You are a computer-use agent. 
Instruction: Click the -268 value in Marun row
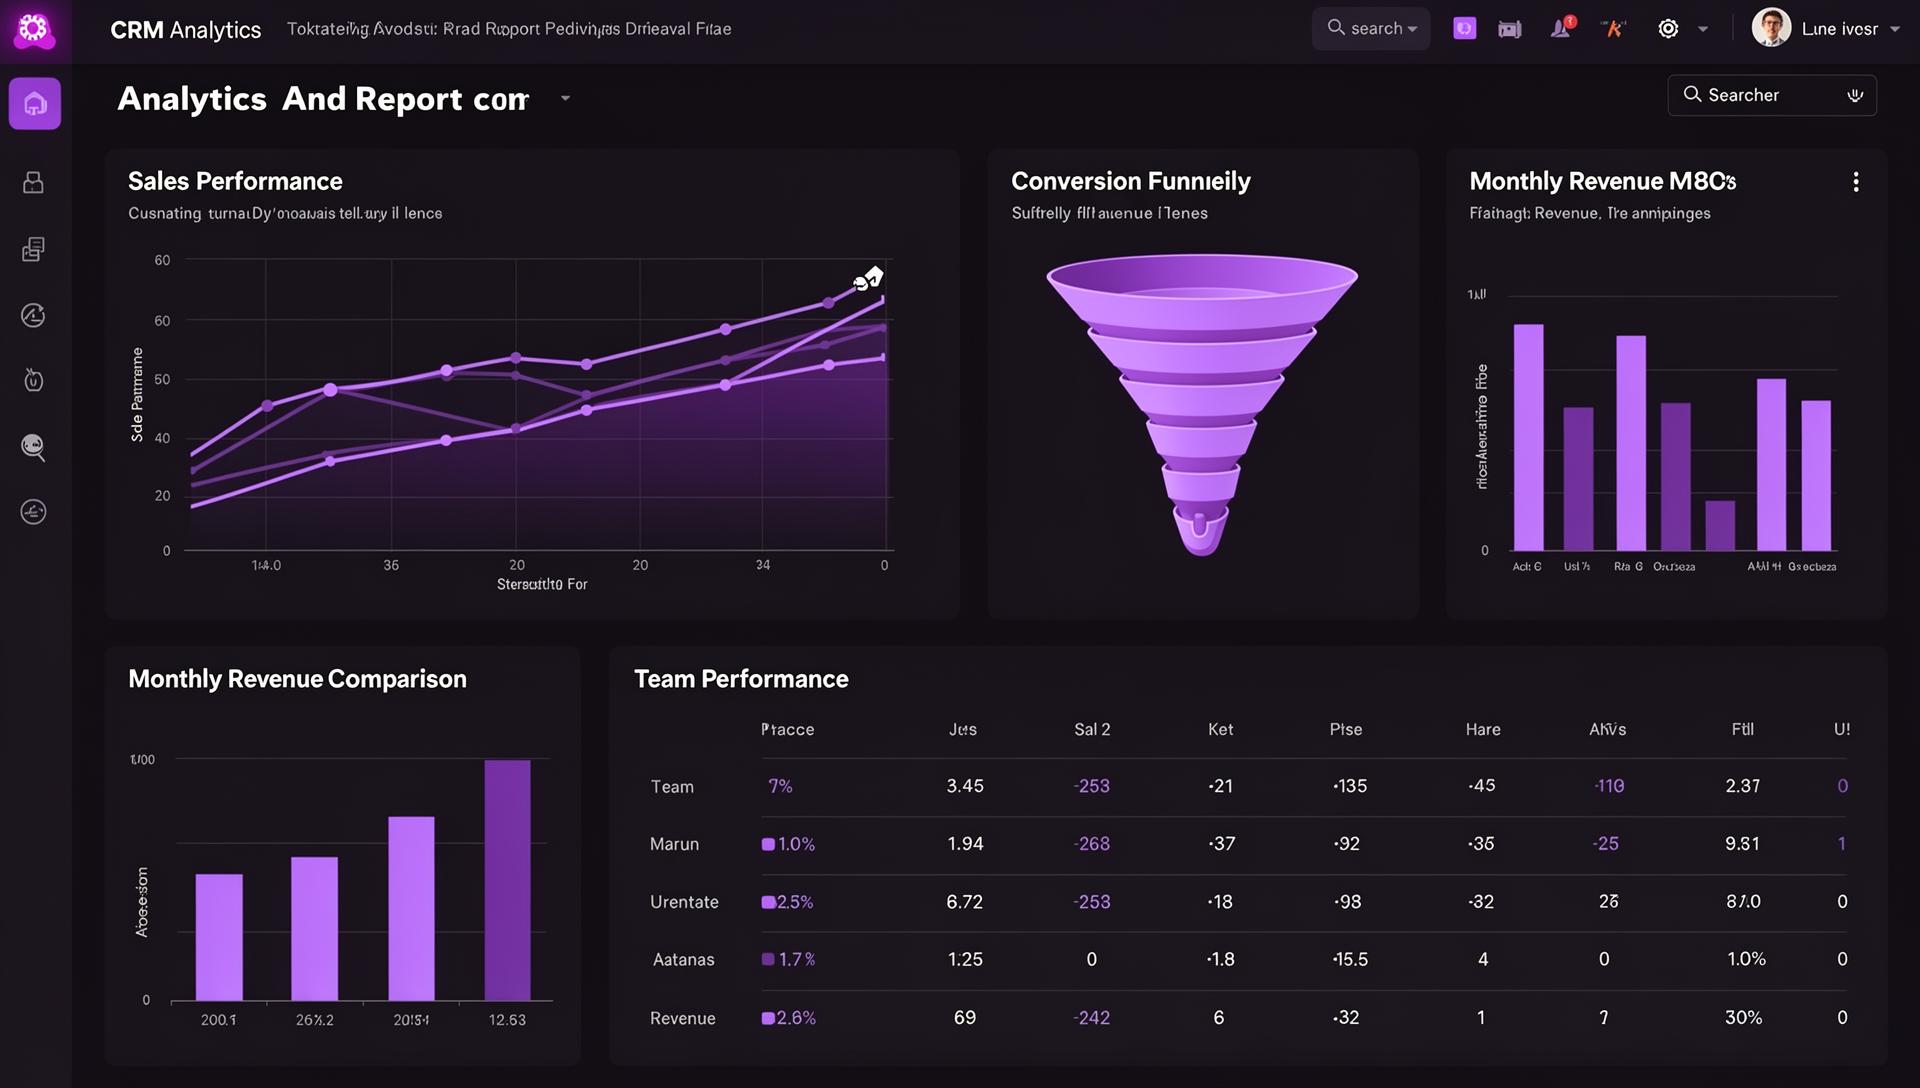click(x=1092, y=844)
